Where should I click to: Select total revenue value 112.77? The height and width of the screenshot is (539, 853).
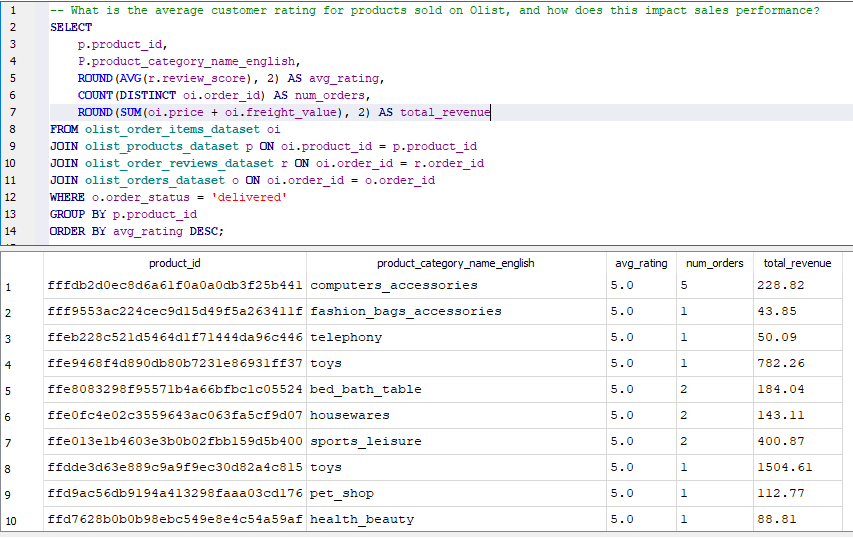pyautogui.click(x=798, y=493)
